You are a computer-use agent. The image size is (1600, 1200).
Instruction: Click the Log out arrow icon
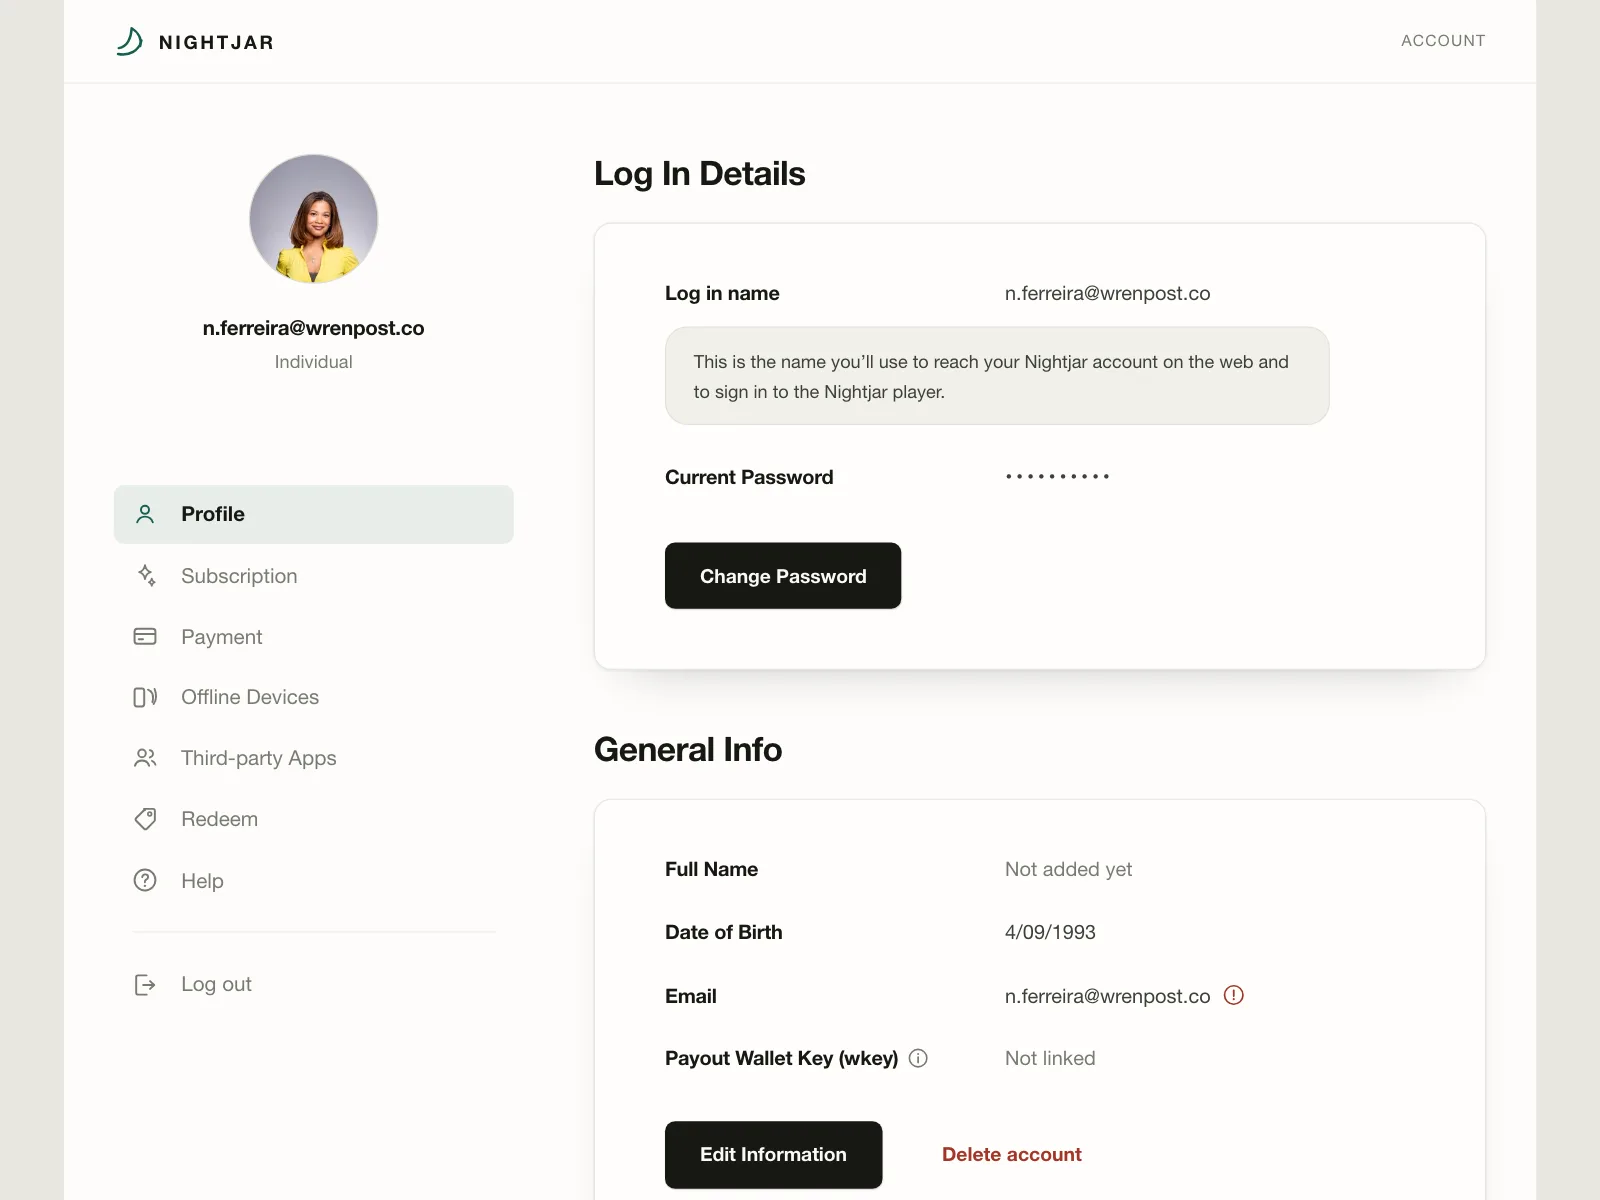tap(145, 985)
